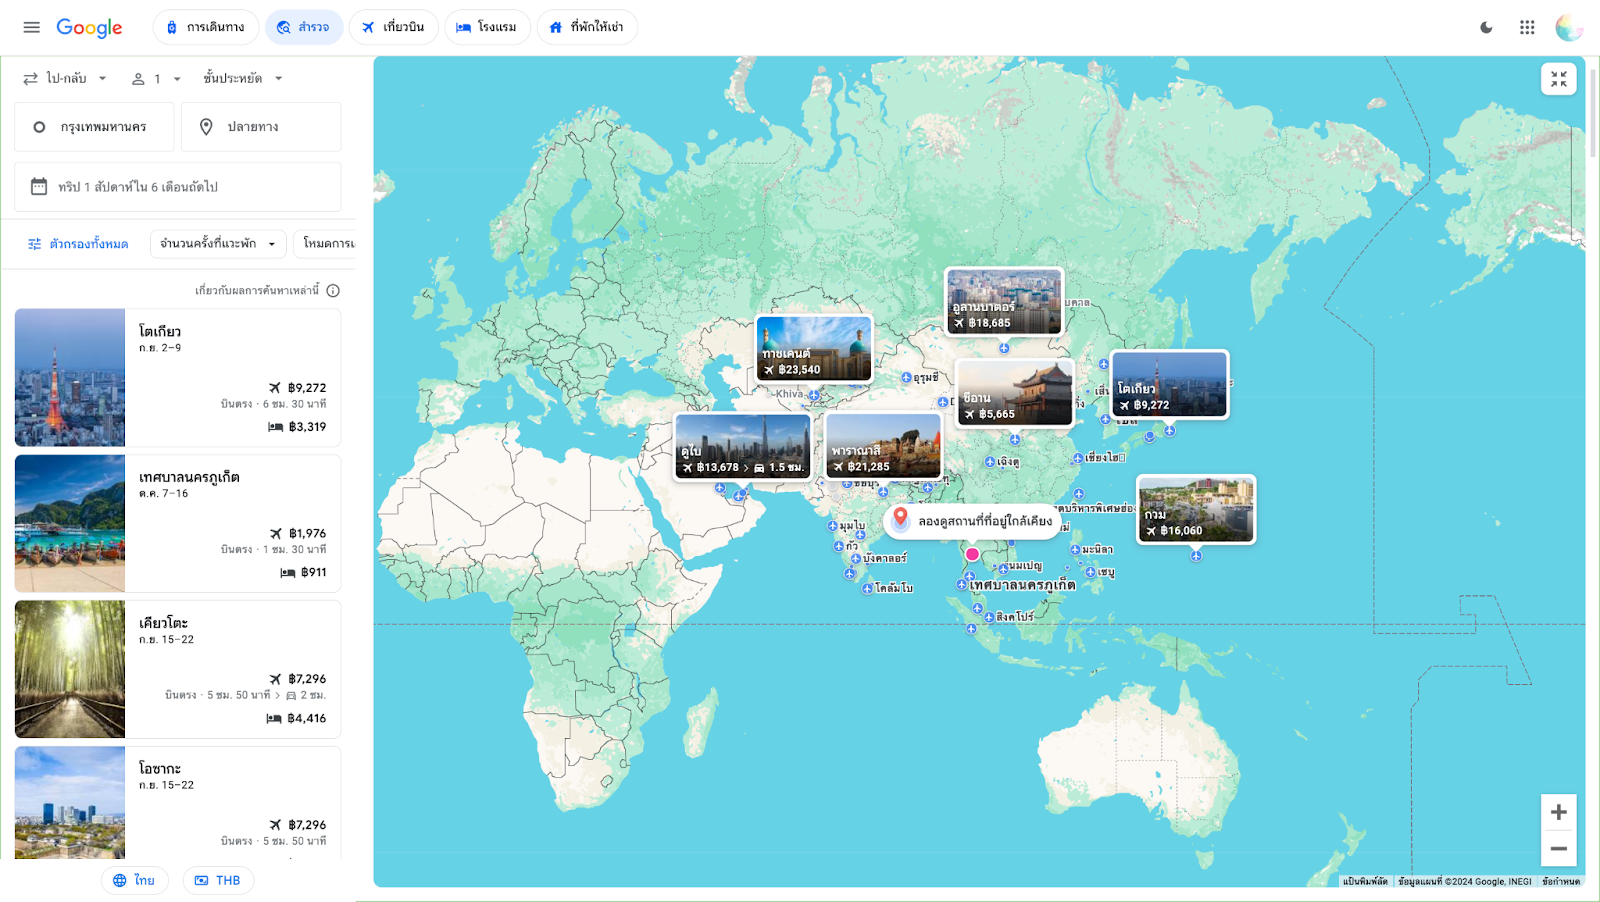Switch to the โรงแรม tab
Screen dimensions: 1600x902
tap(487, 27)
